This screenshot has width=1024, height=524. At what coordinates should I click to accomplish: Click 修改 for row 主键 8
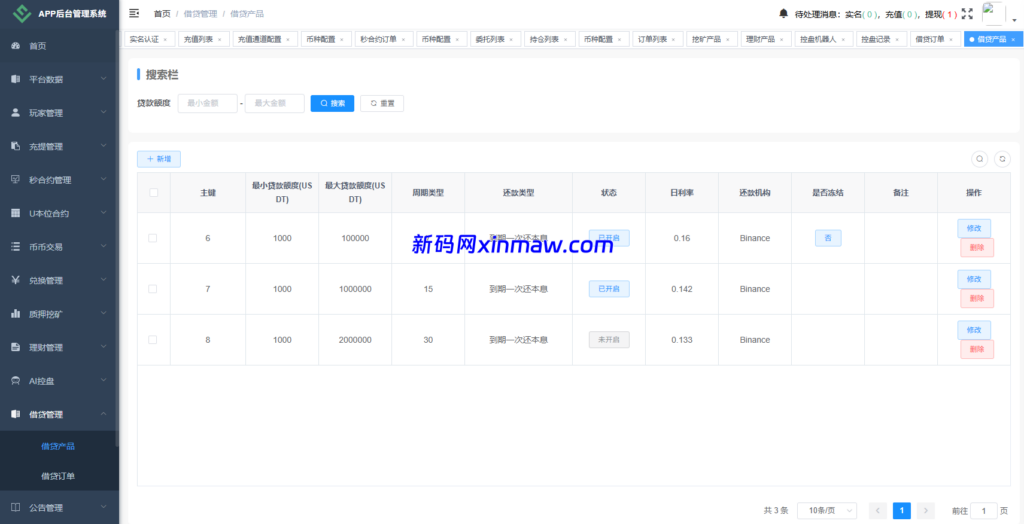[x=974, y=330]
